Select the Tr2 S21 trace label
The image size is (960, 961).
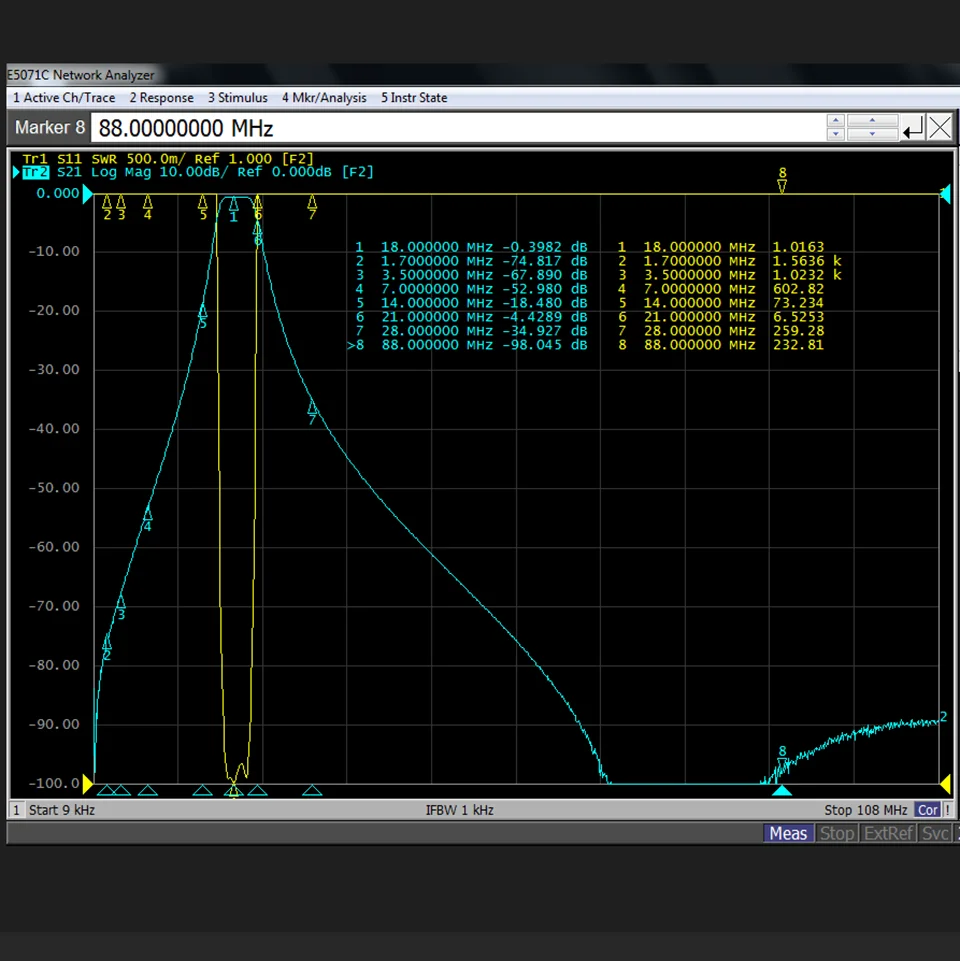[197, 172]
